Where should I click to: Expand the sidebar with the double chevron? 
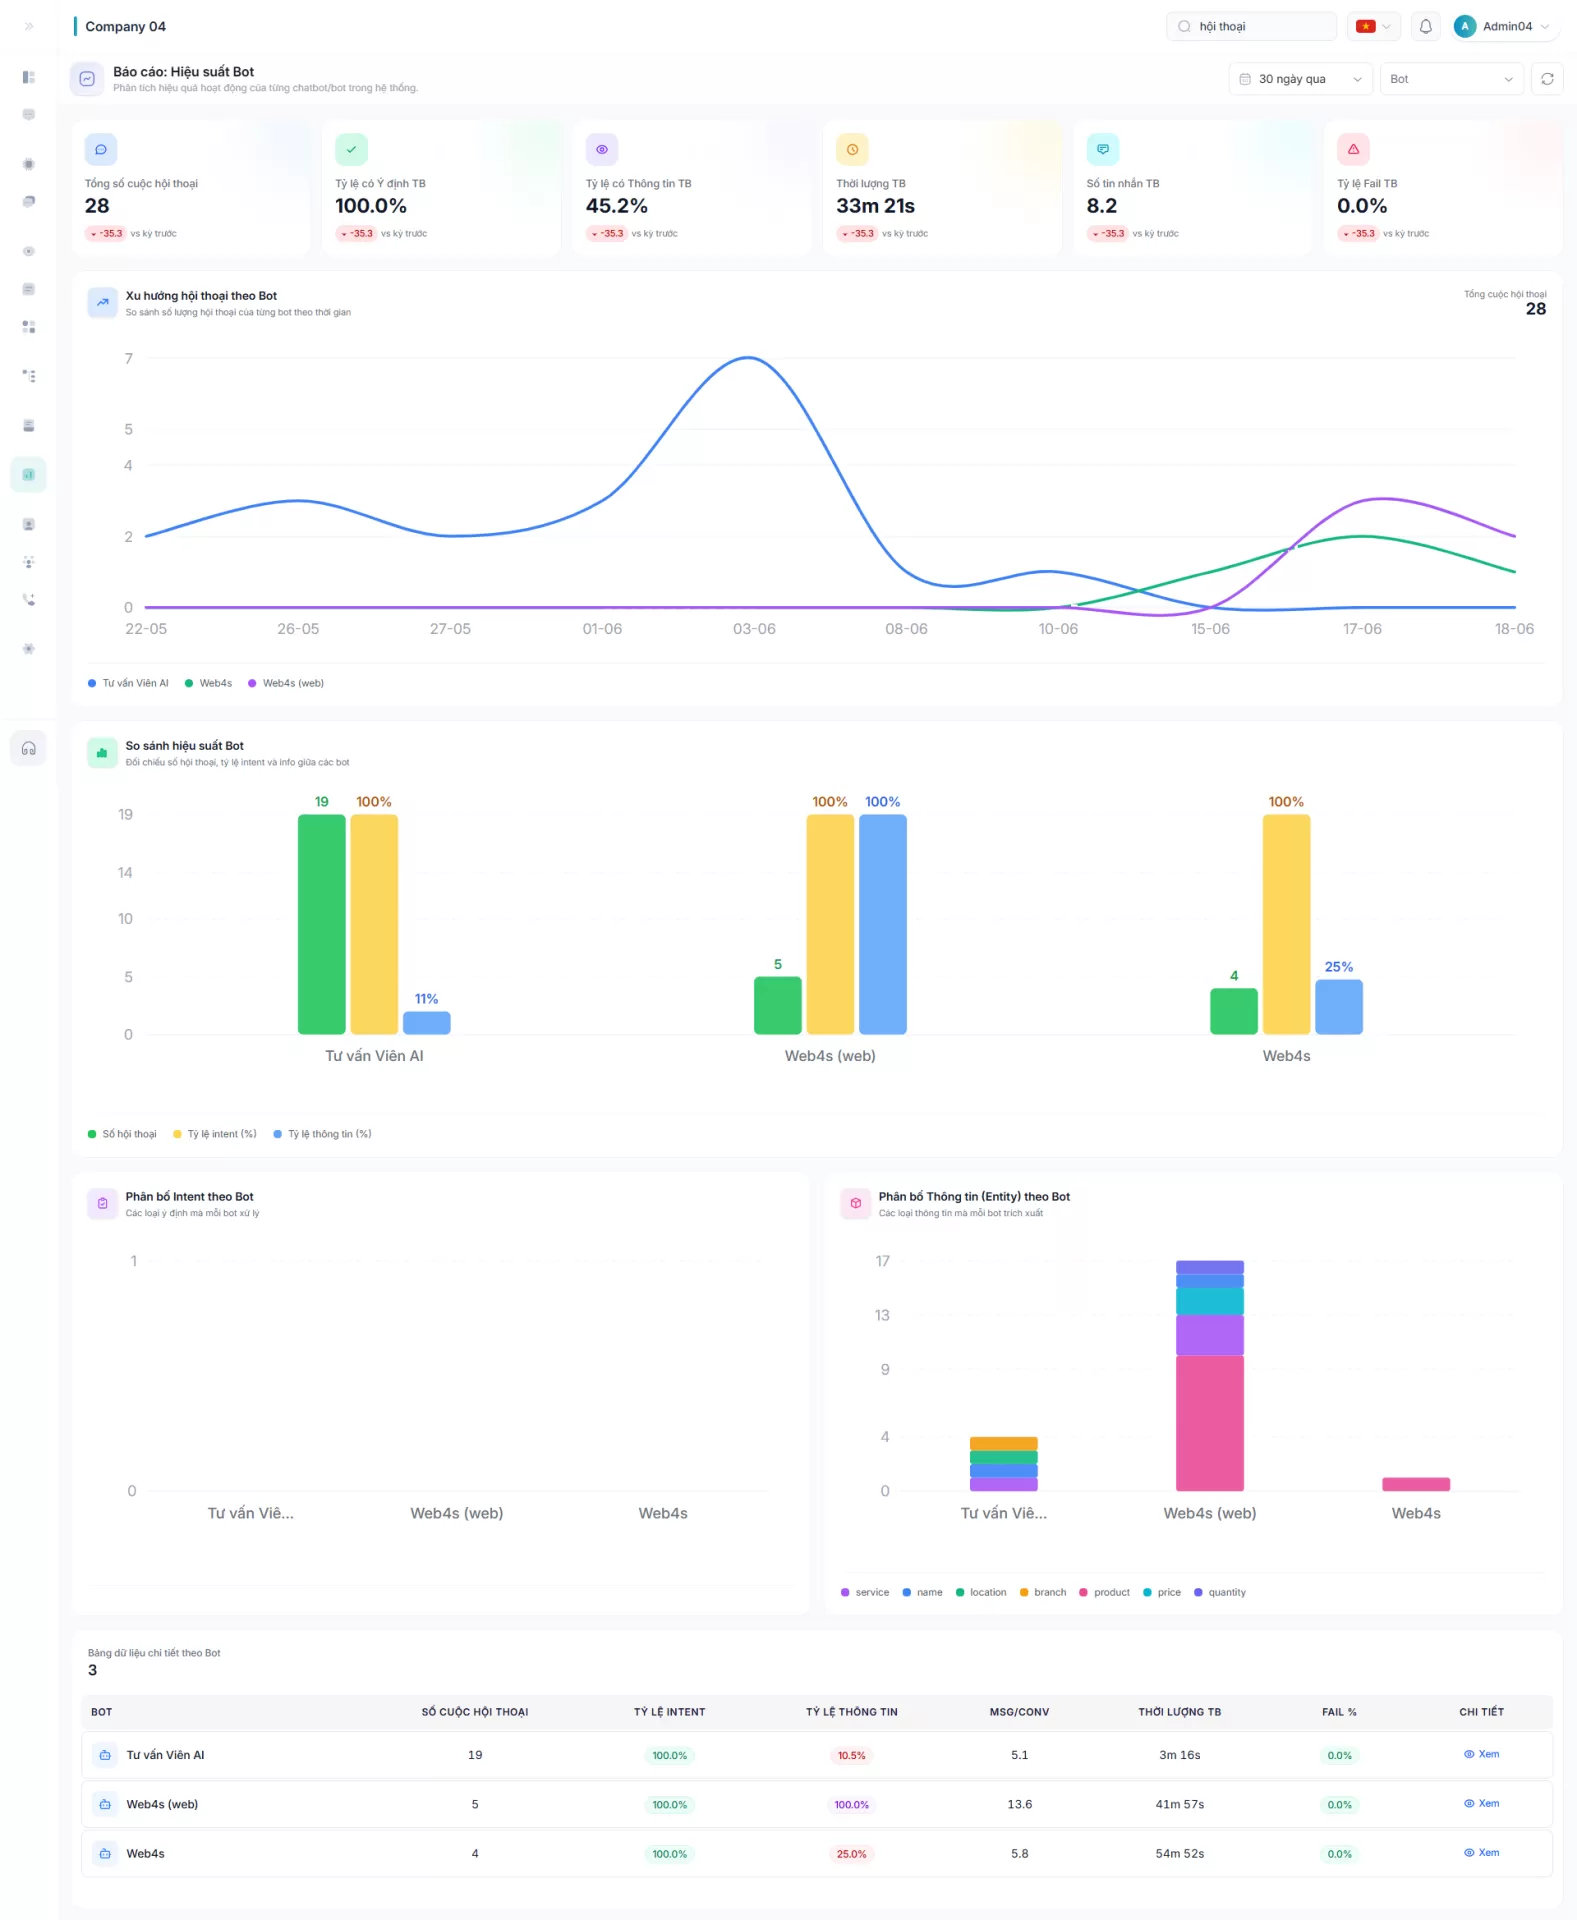pyautogui.click(x=29, y=26)
